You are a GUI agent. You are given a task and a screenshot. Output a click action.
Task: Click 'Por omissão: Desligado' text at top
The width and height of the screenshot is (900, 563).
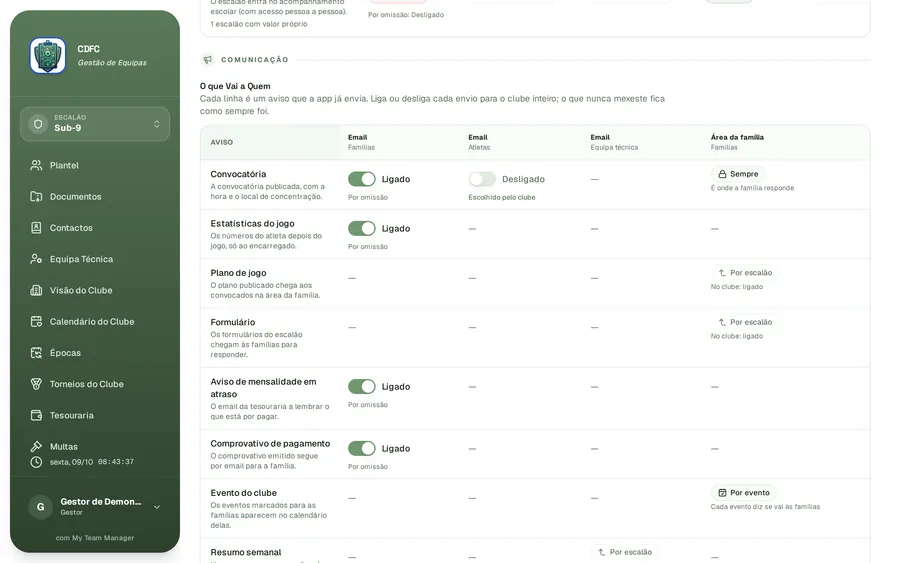pos(406,15)
